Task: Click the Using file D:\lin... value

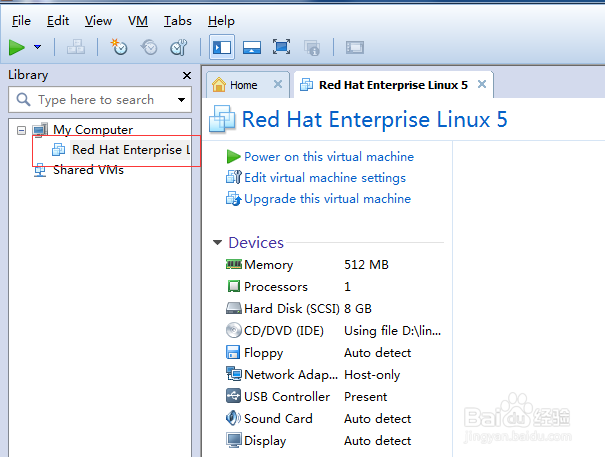Action: 392,331
